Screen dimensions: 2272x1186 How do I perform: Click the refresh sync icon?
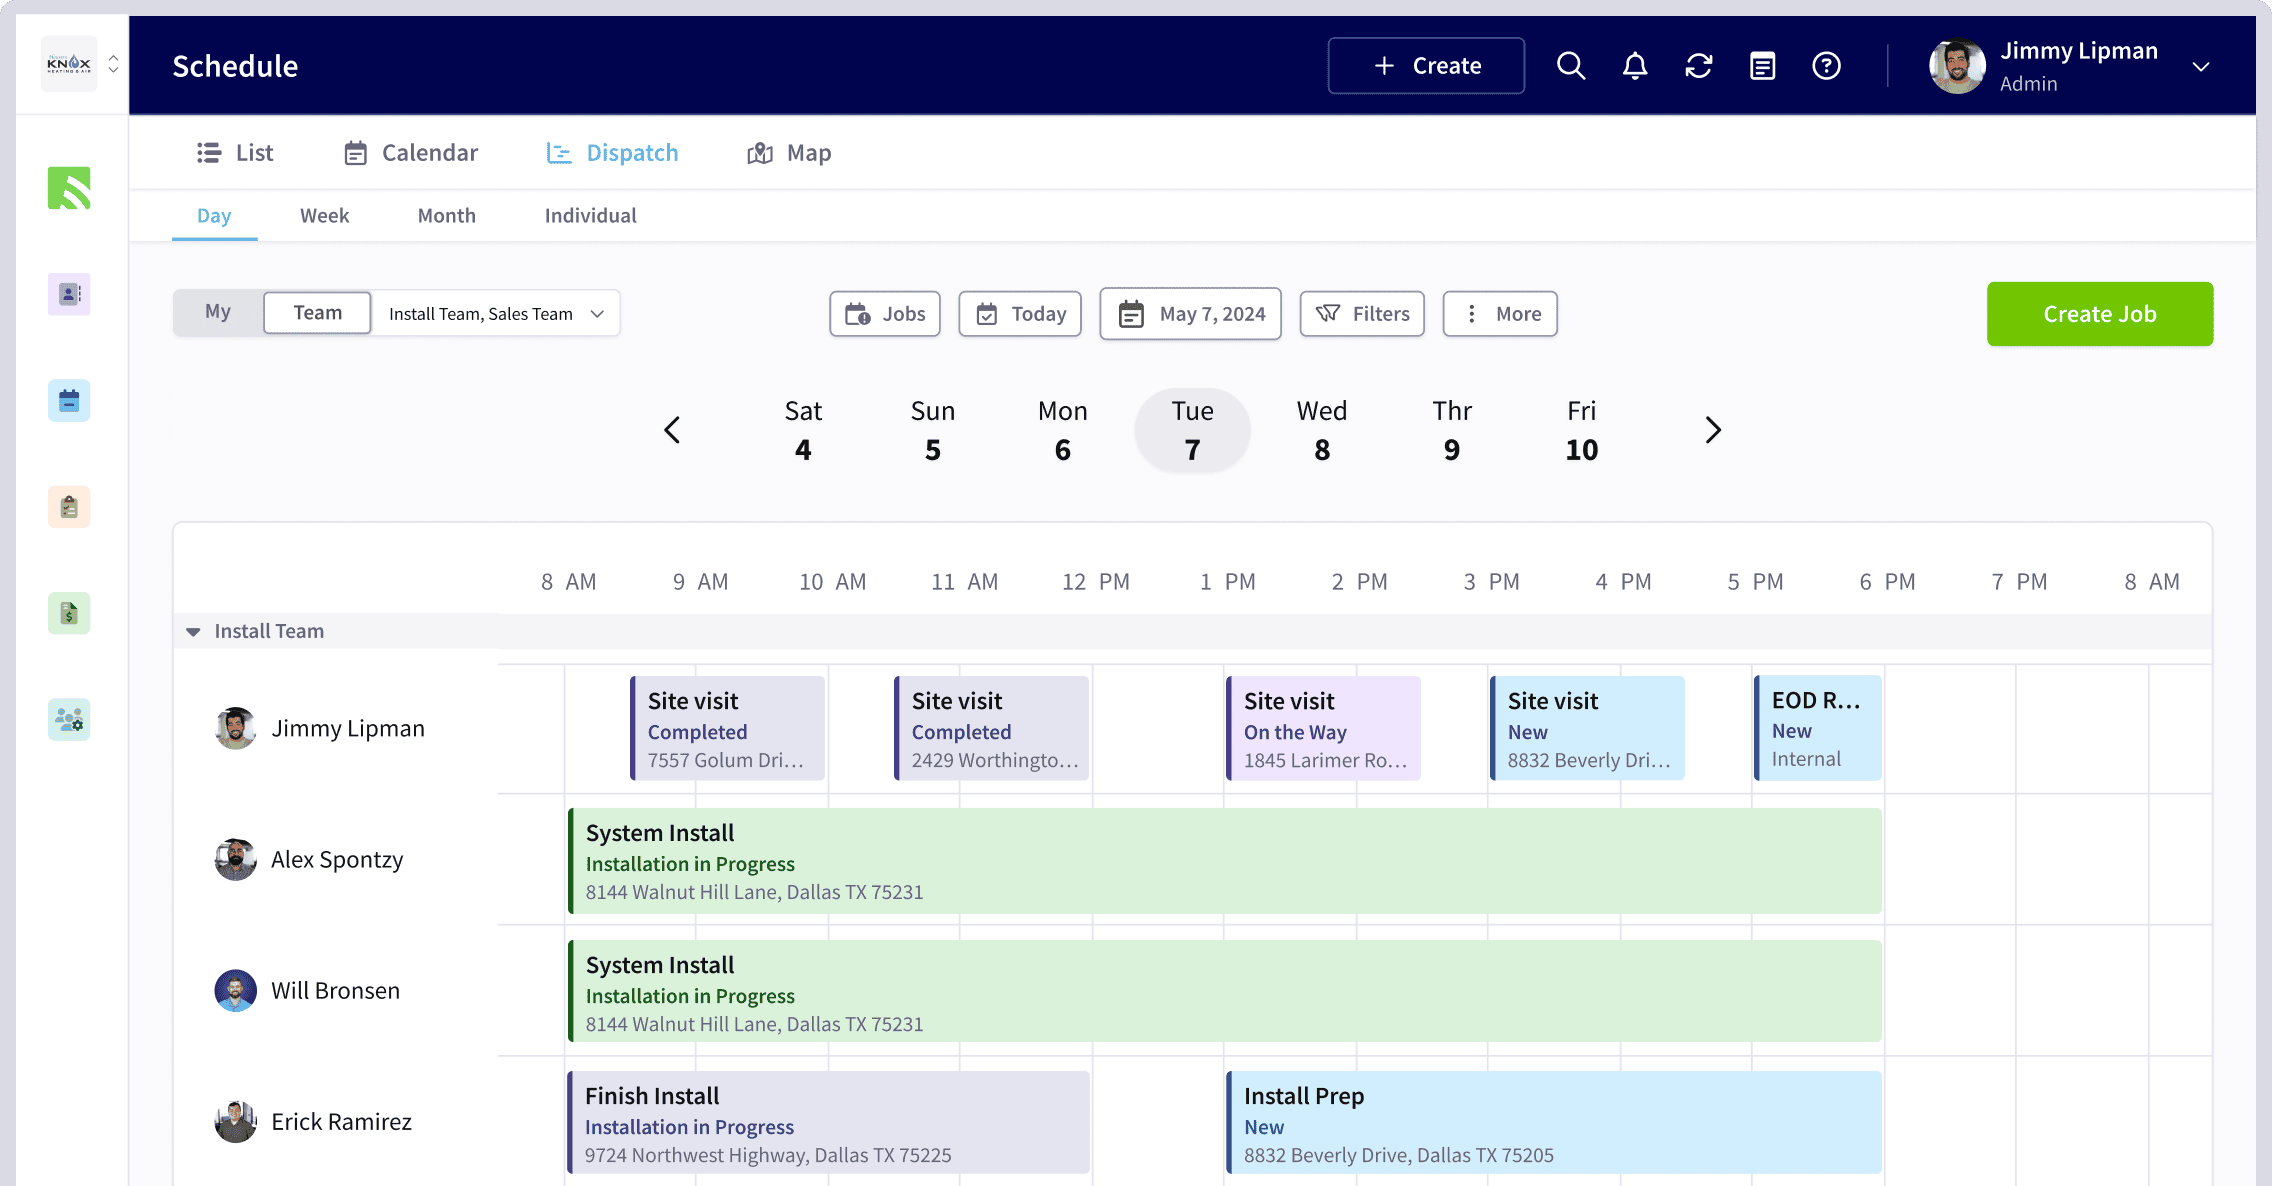[1699, 66]
